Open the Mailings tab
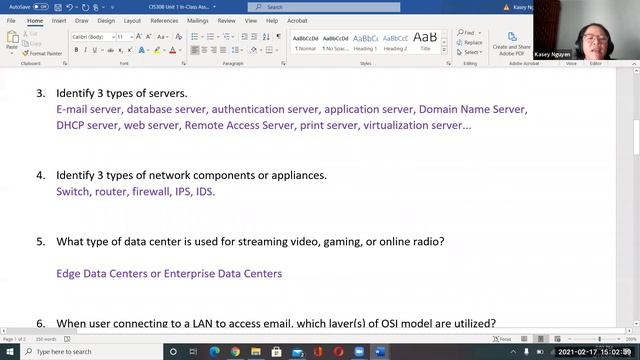The image size is (640, 360). coord(198,20)
